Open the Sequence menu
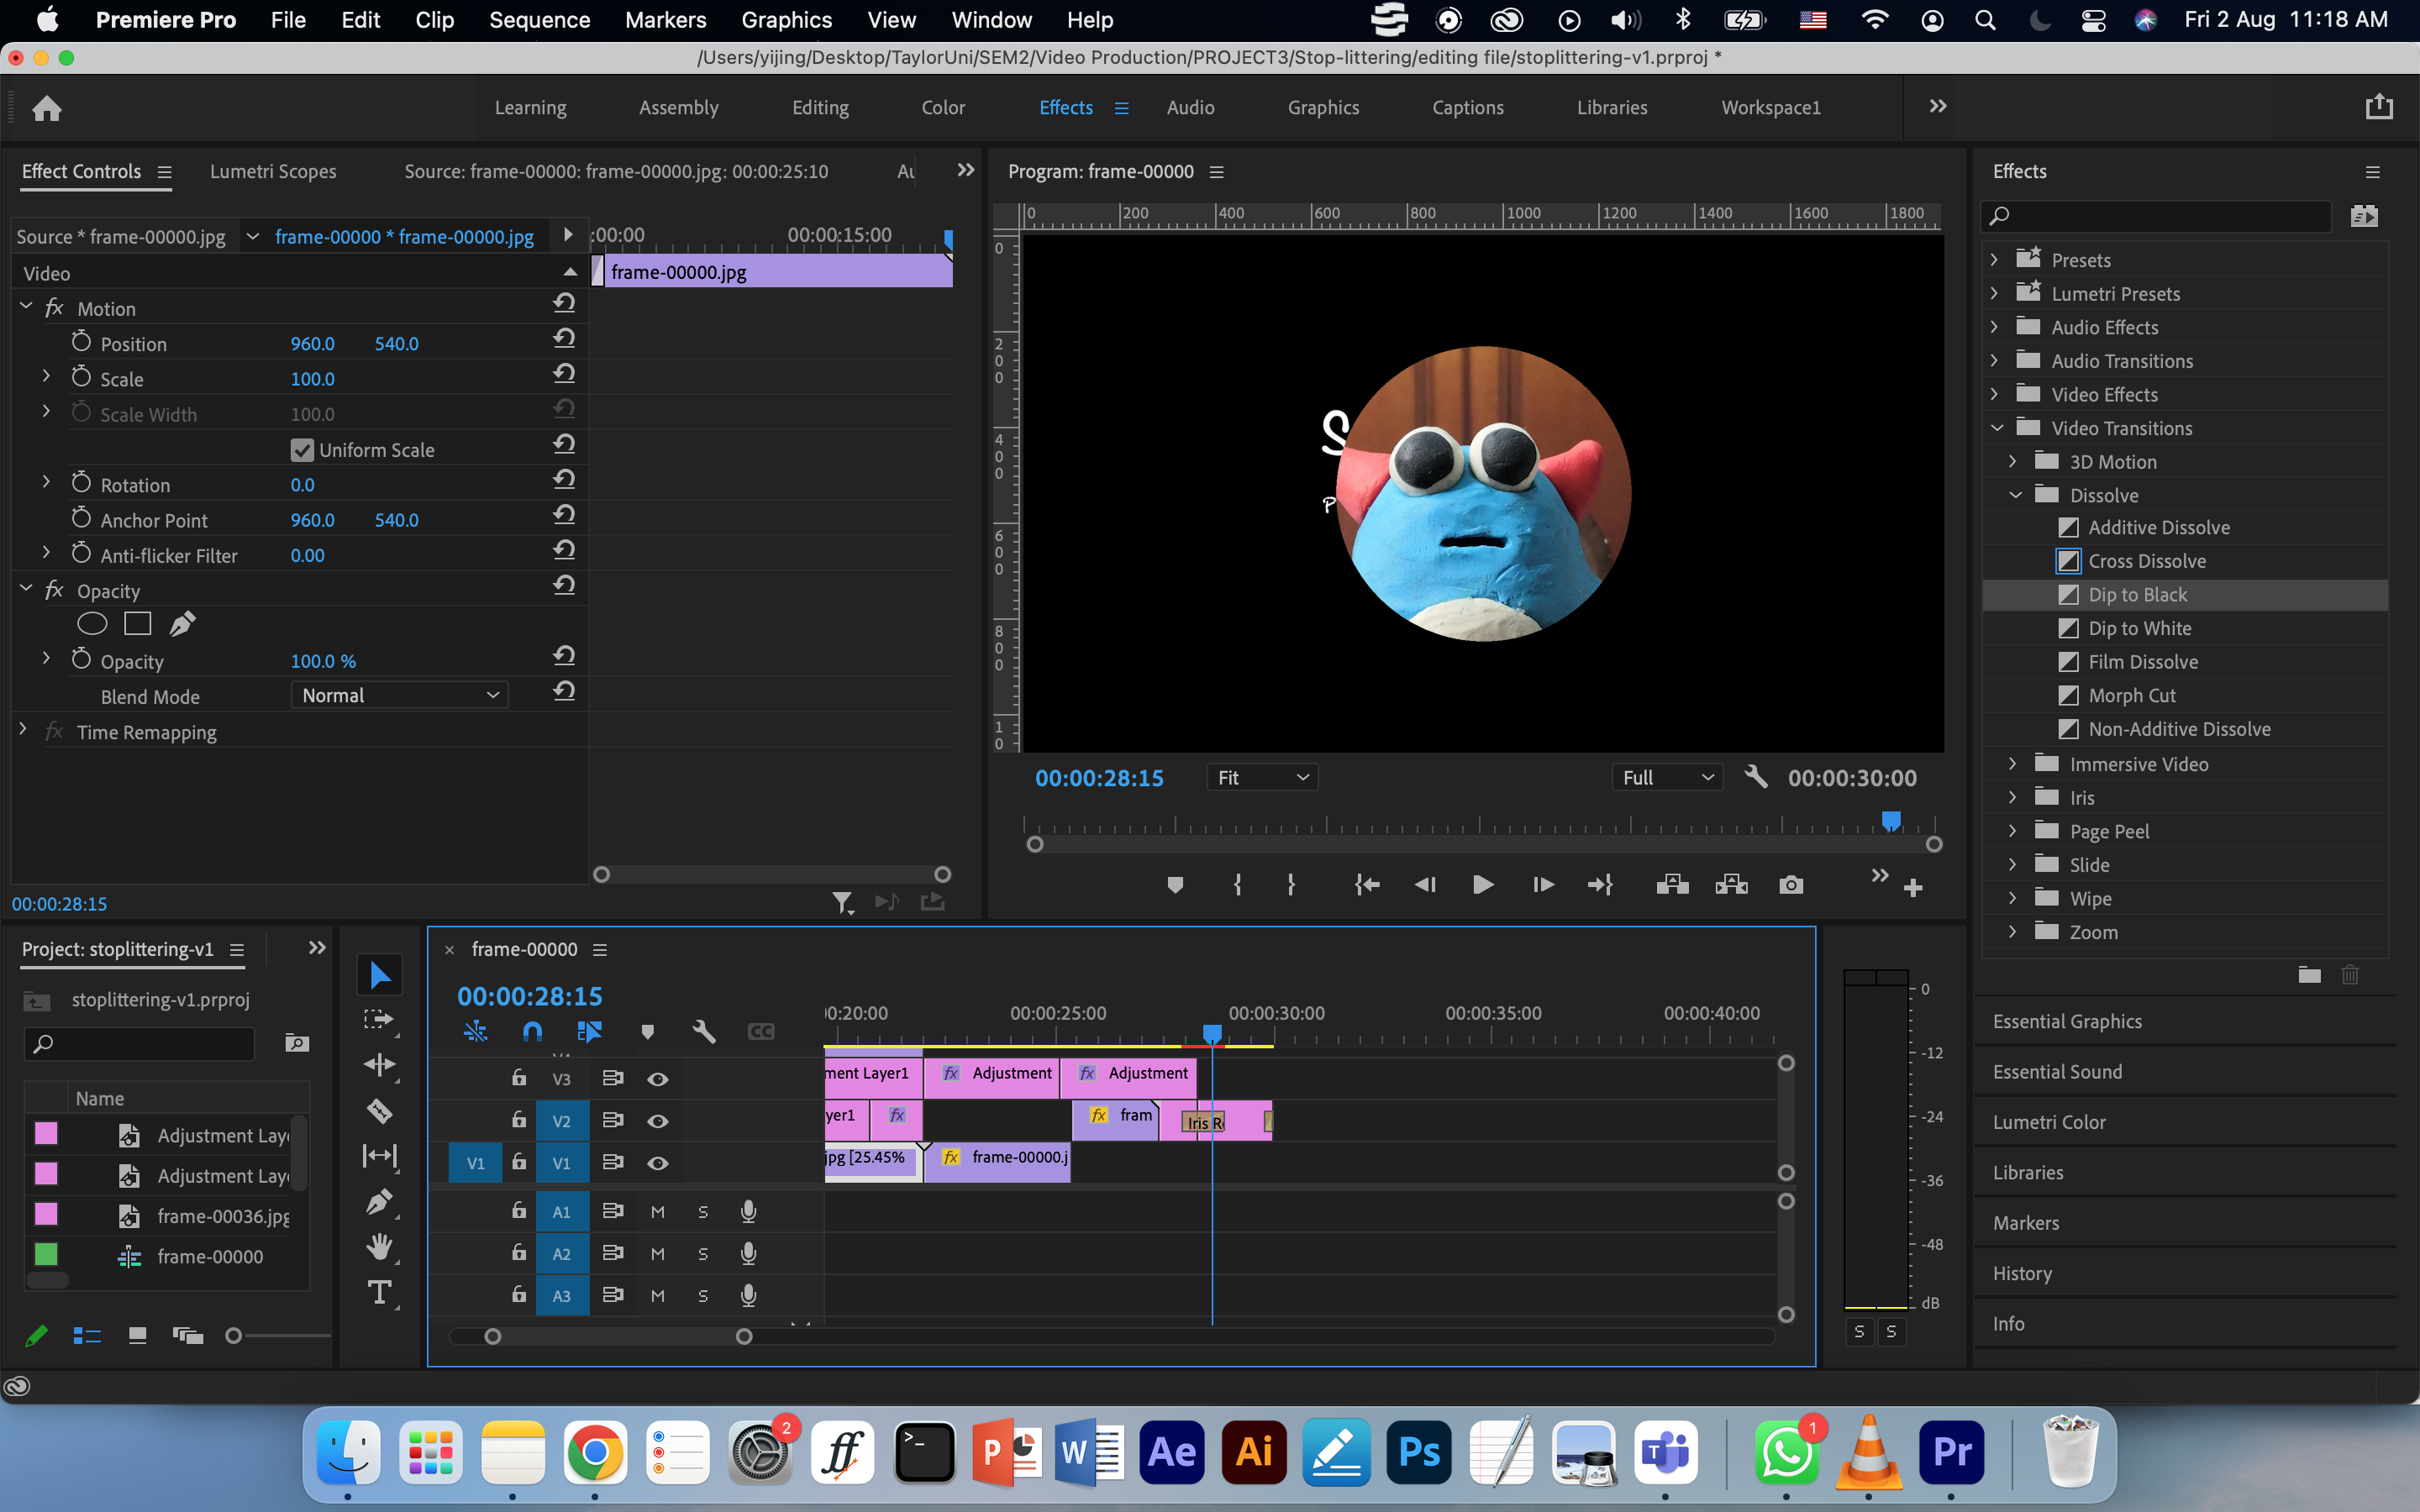This screenshot has height=1512, width=2420. [x=539, y=20]
